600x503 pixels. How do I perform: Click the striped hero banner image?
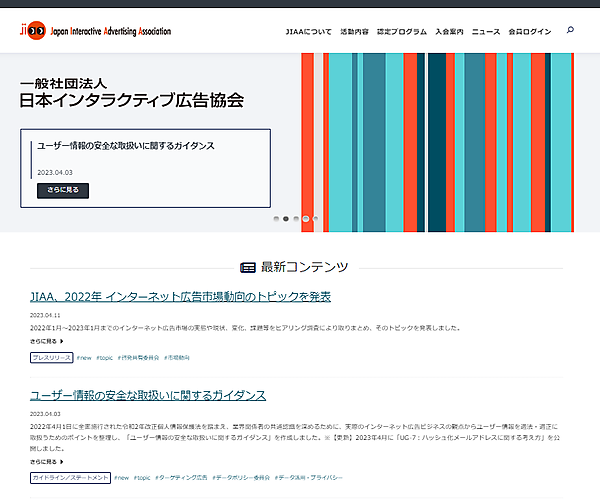450,140
